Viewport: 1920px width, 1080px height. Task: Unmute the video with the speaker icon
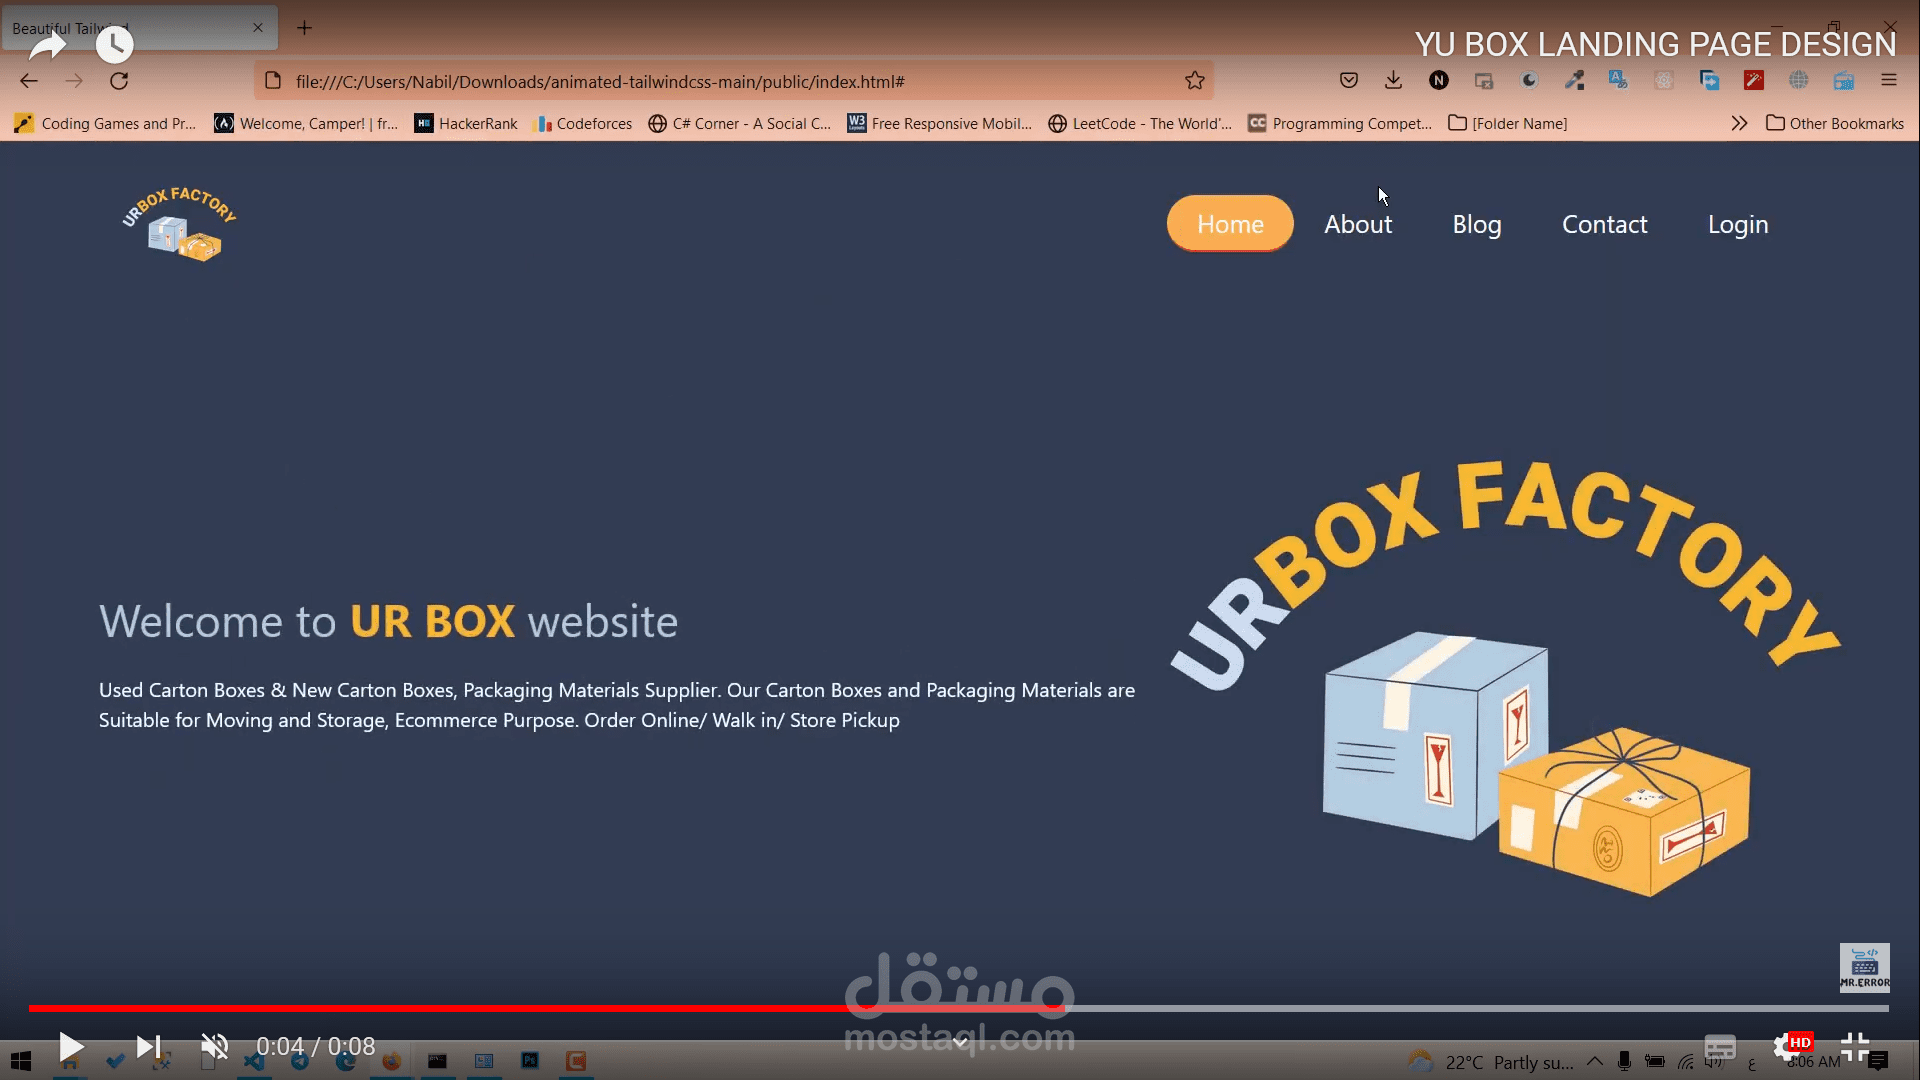pos(214,1047)
